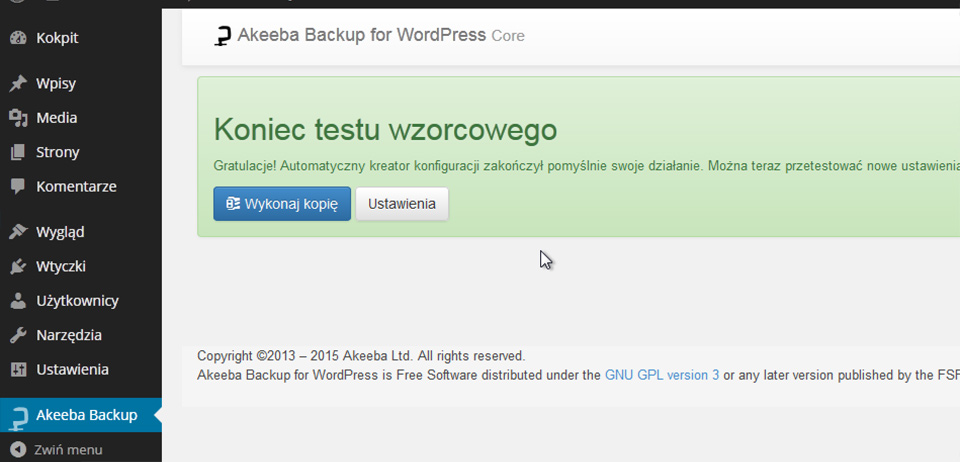
Task: Click the Narzędzia wrench icon
Action: 19,335
